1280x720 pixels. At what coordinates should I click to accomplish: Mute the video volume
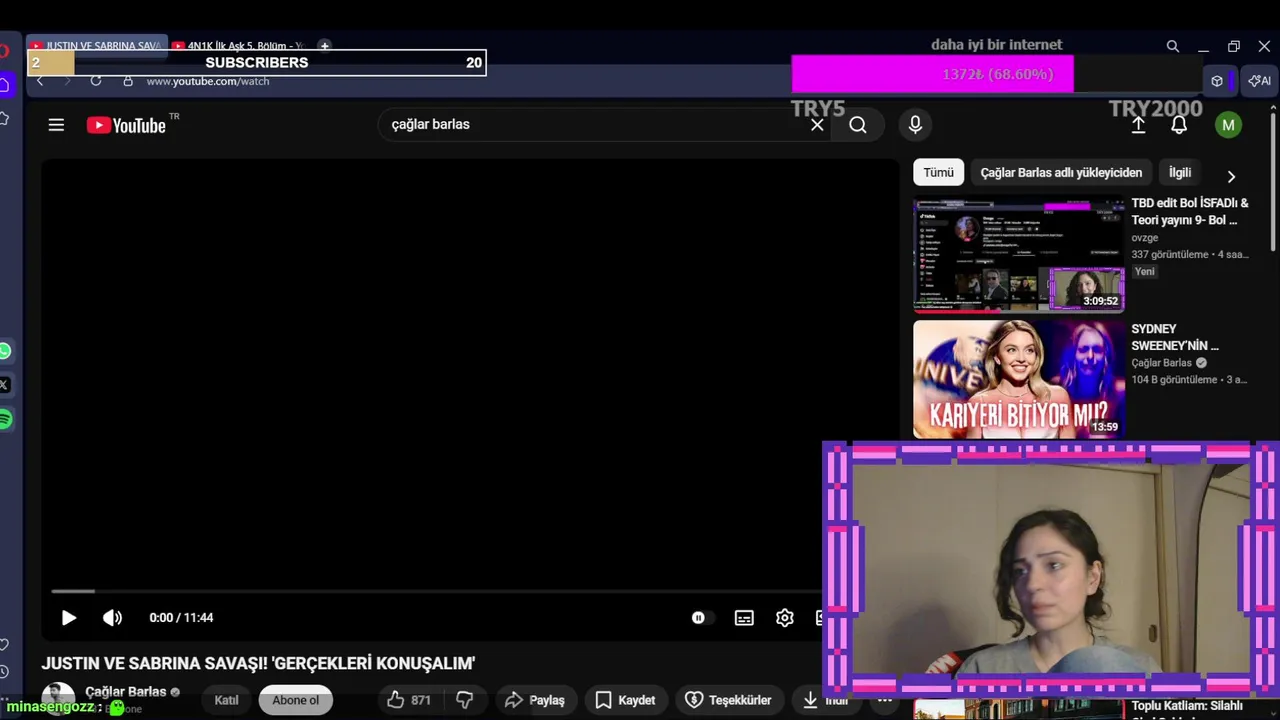pyautogui.click(x=112, y=618)
